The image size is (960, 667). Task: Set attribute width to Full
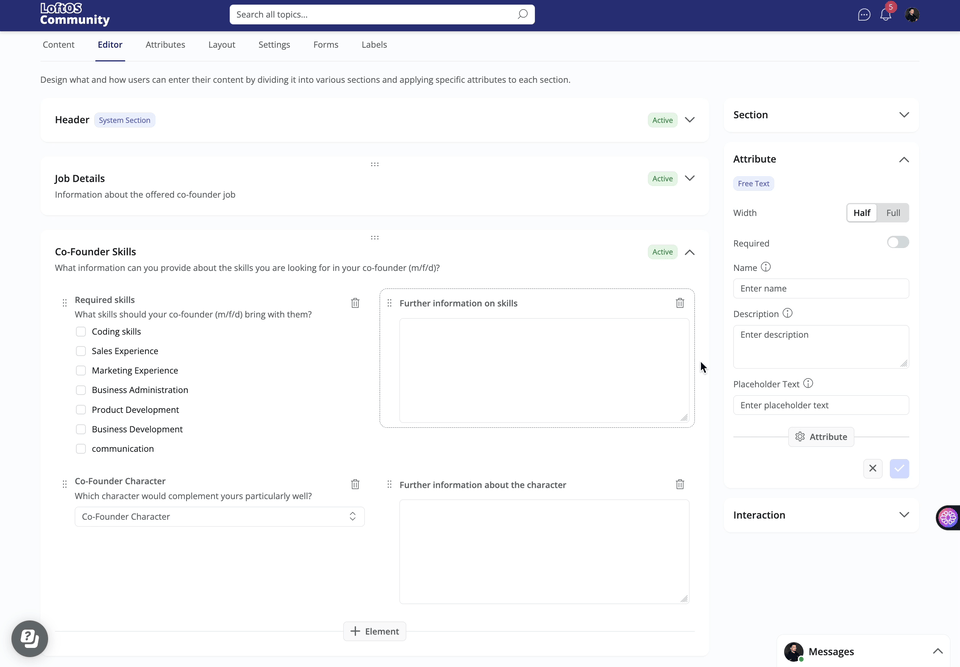(x=893, y=213)
